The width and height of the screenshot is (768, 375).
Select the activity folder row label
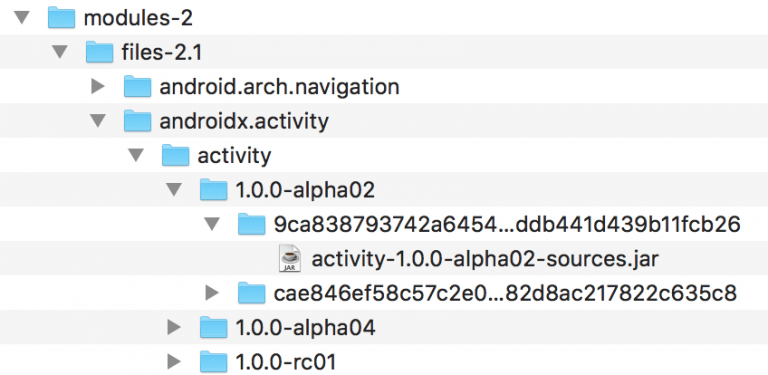coord(234,156)
